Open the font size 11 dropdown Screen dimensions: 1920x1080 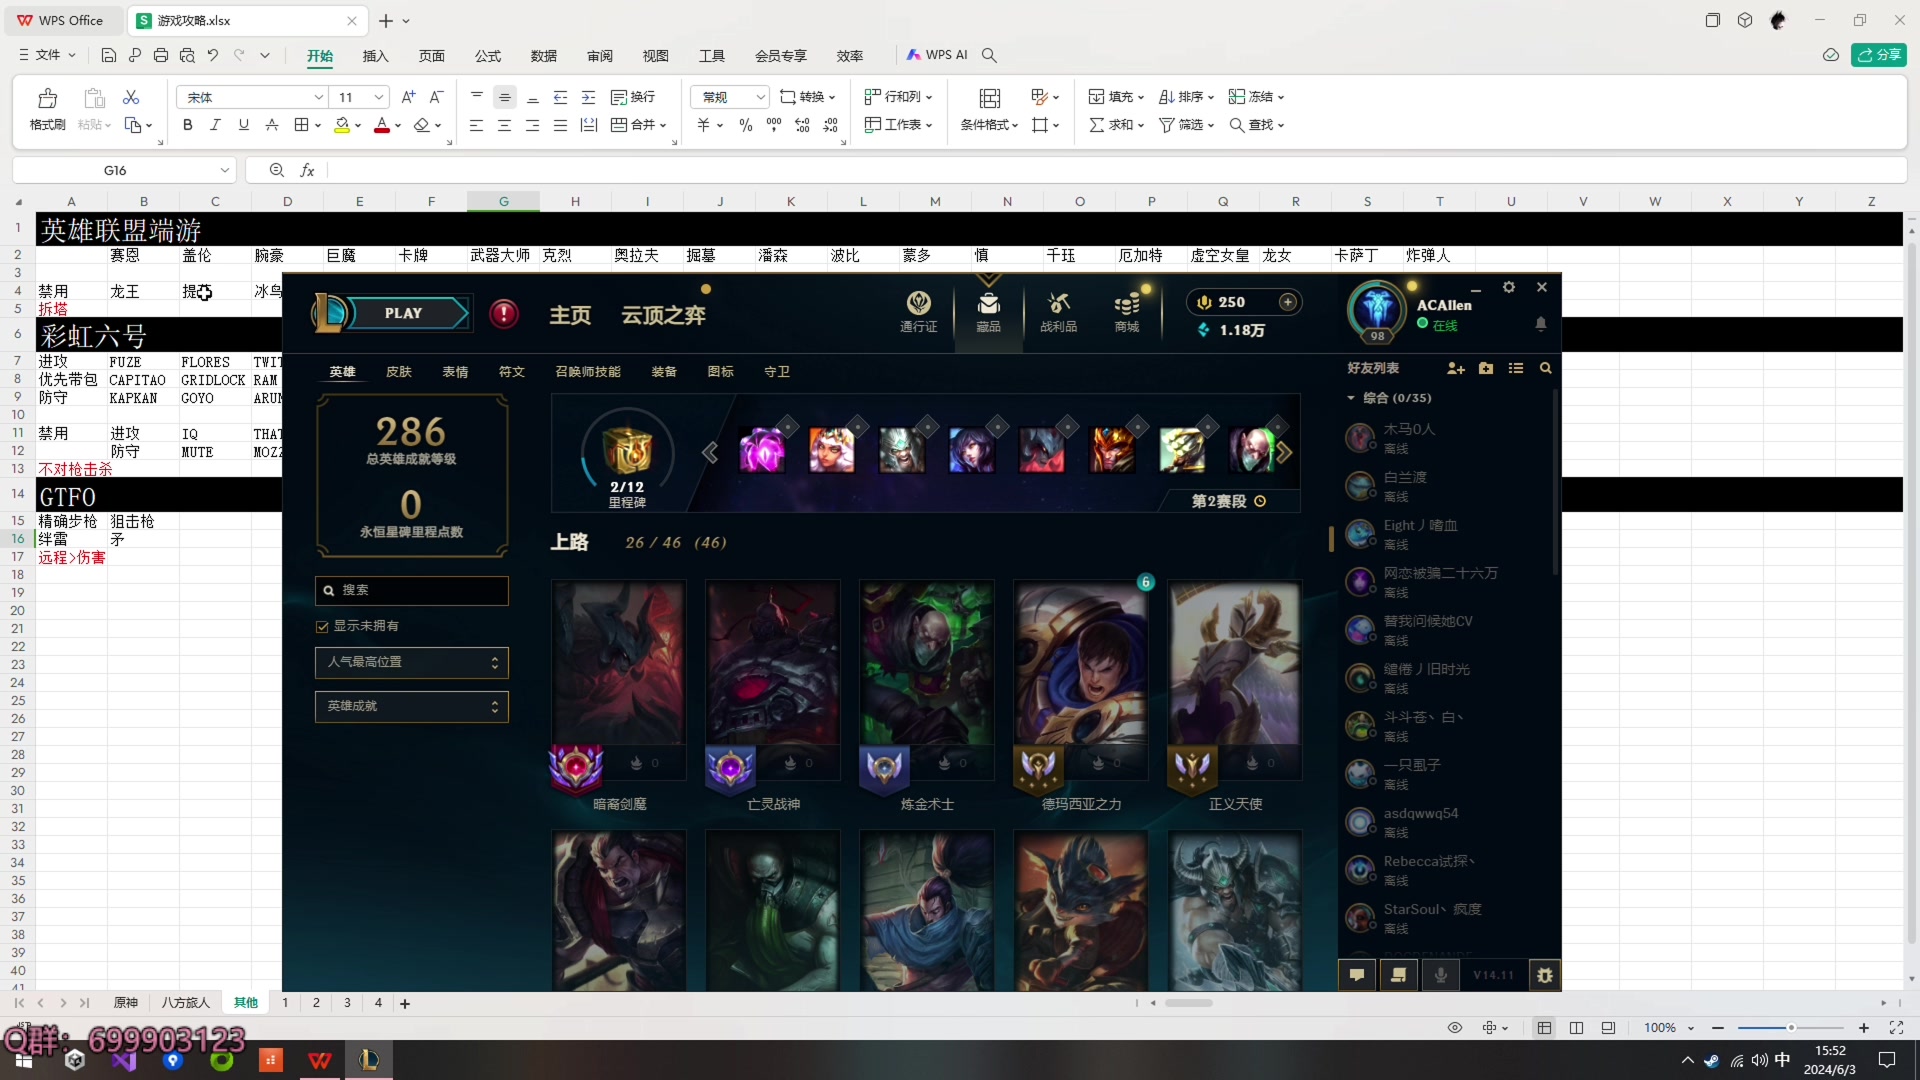click(378, 97)
